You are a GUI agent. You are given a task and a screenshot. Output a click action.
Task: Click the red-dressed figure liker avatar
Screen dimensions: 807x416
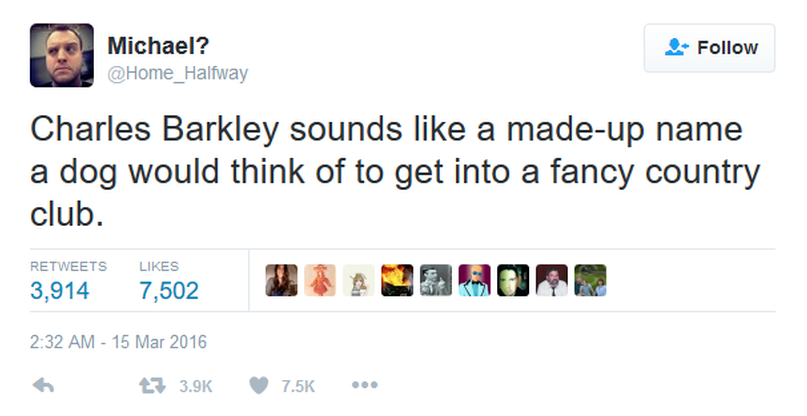[x=319, y=281]
